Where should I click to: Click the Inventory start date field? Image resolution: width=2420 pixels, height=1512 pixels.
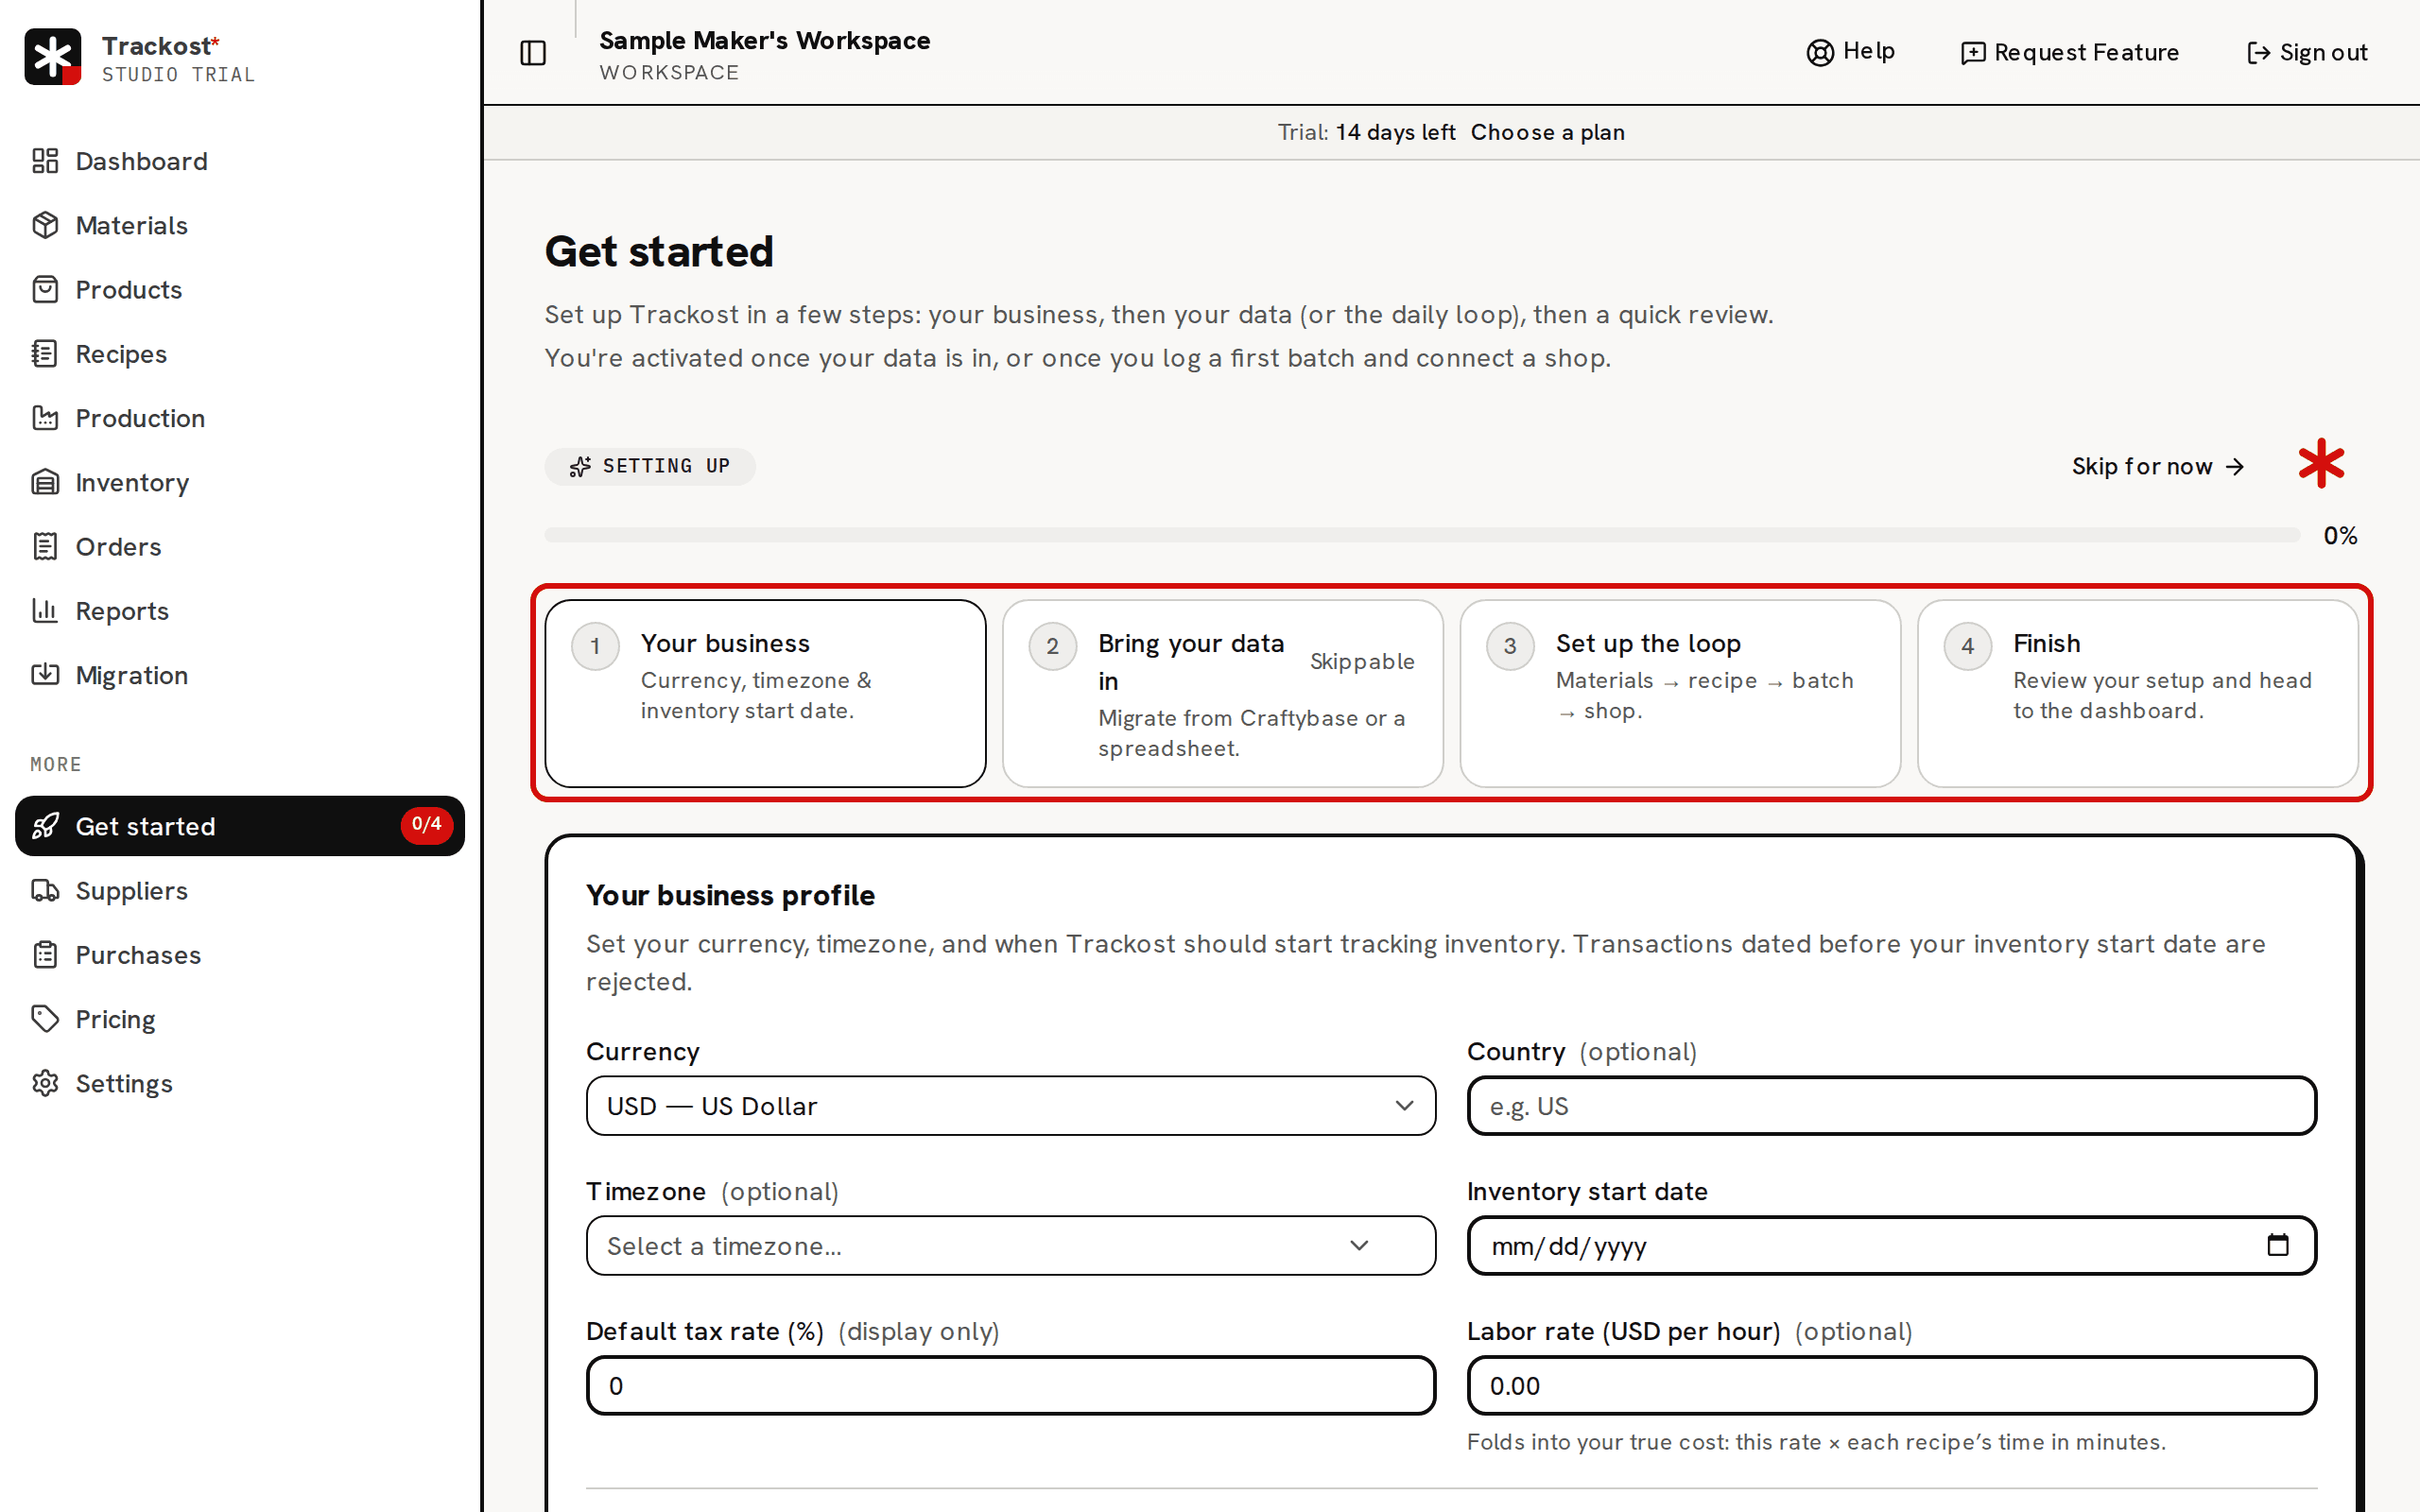1891,1246
